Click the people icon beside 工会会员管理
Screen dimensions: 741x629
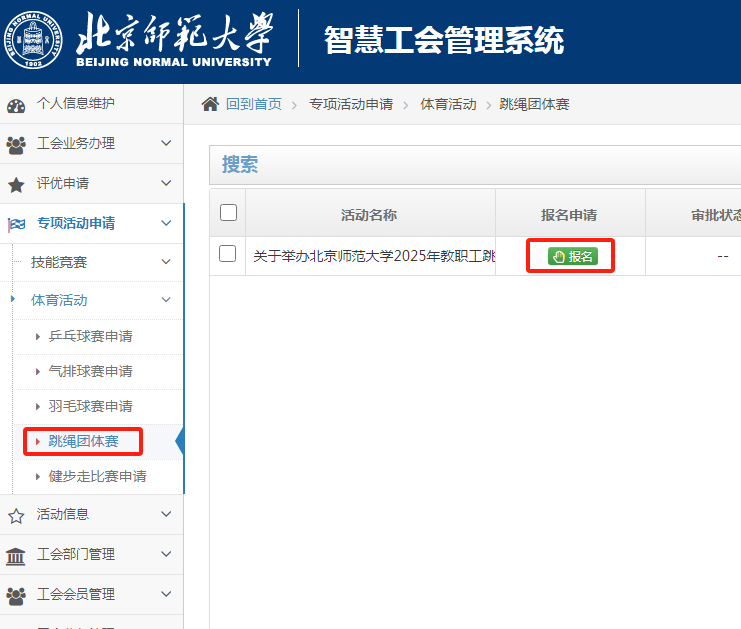click(x=16, y=596)
